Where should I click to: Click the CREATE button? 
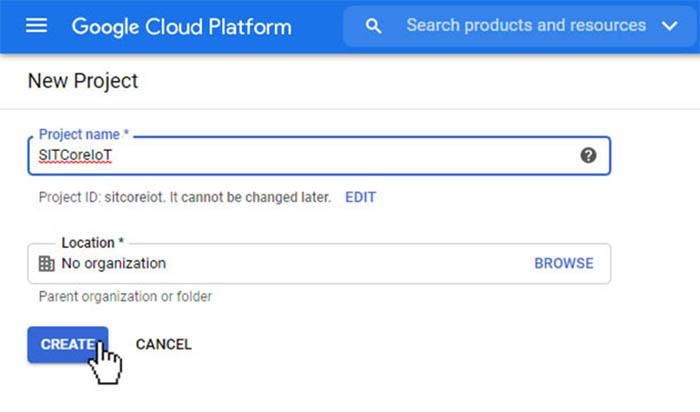tap(67, 344)
